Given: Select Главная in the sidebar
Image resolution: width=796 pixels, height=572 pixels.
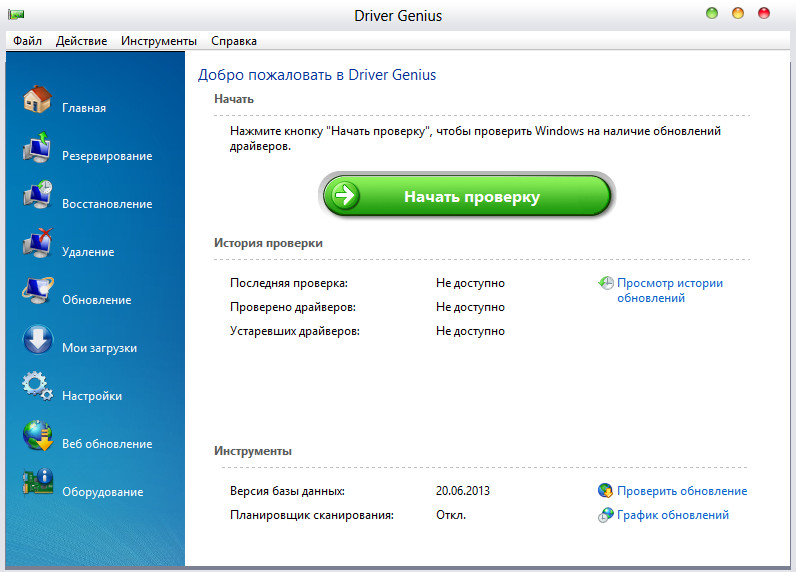Looking at the screenshot, I should (x=84, y=108).
